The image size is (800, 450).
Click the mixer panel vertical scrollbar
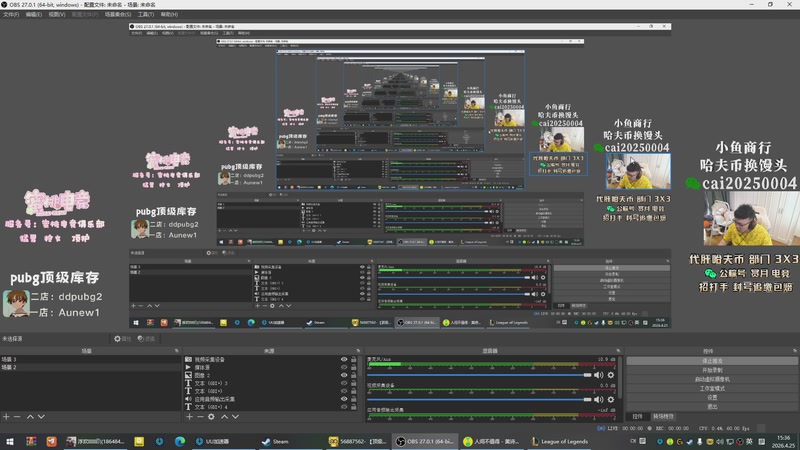620,378
